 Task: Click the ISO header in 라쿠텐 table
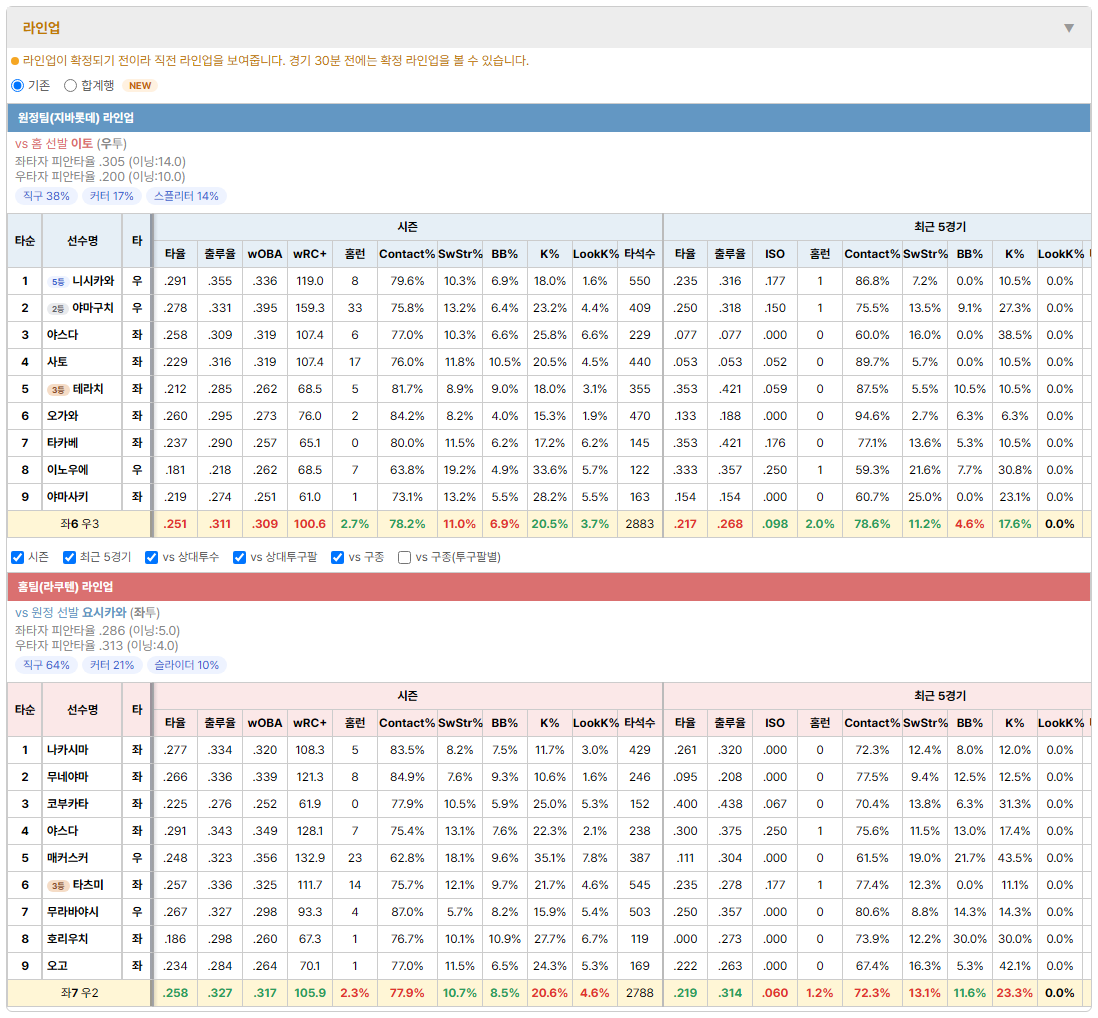[774, 723]
